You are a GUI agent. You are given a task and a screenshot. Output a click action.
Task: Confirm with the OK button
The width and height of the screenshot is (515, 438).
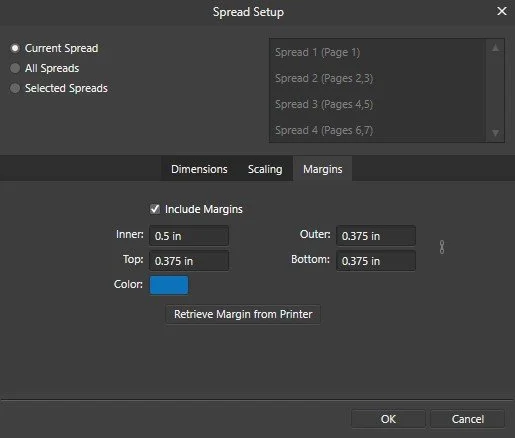(x=388, y=419)
